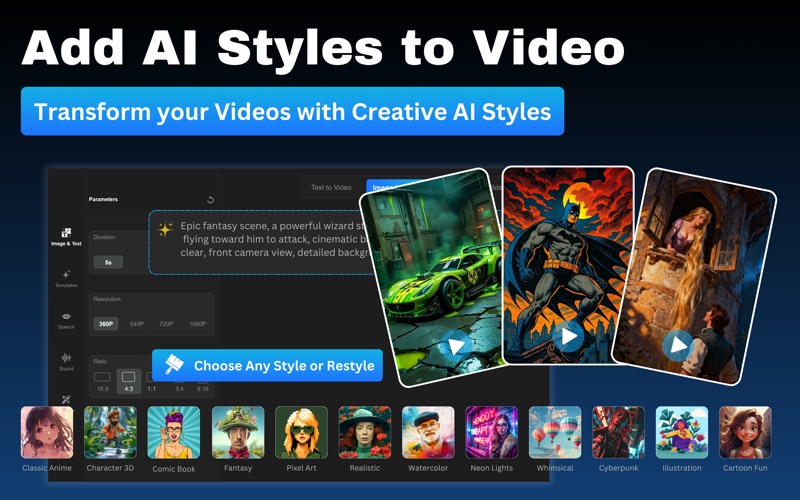Click the Resolution label
This screenshot has width=800, height=500.
(107, 299)
